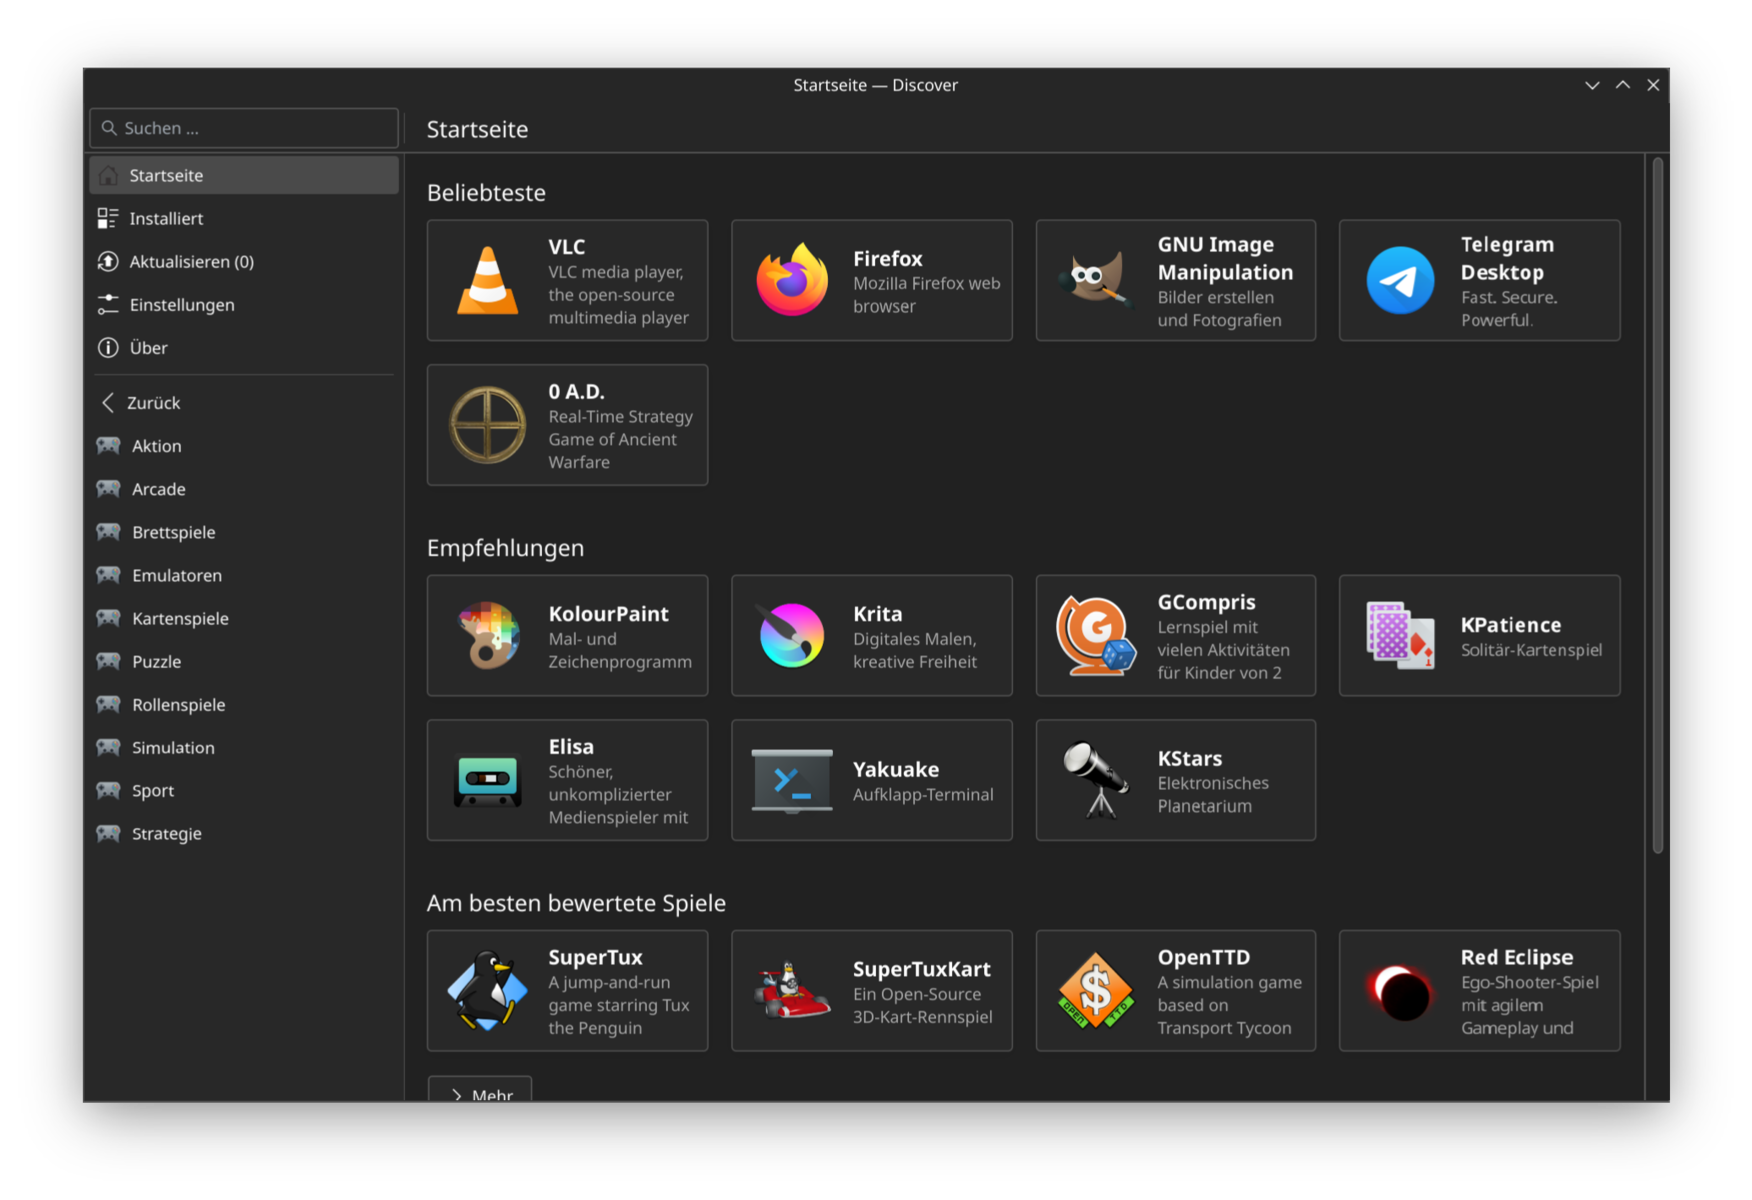This screenshot has height=1200, width=1752.
Task: Open the GNU Image Manipulation title
Action: [x=1225, y=258]
